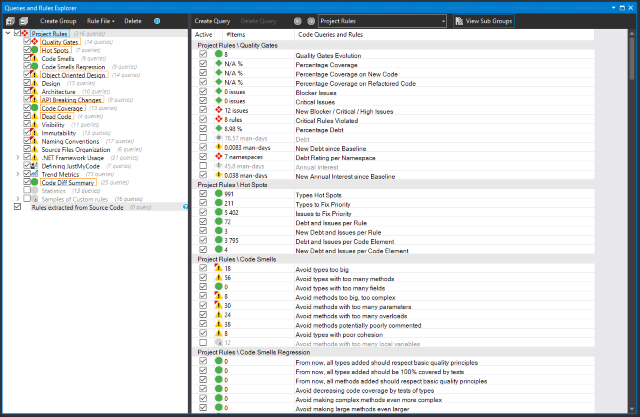This screenshot has height=417, width=640.
Task: Click the Active column header
Action: 203,35
